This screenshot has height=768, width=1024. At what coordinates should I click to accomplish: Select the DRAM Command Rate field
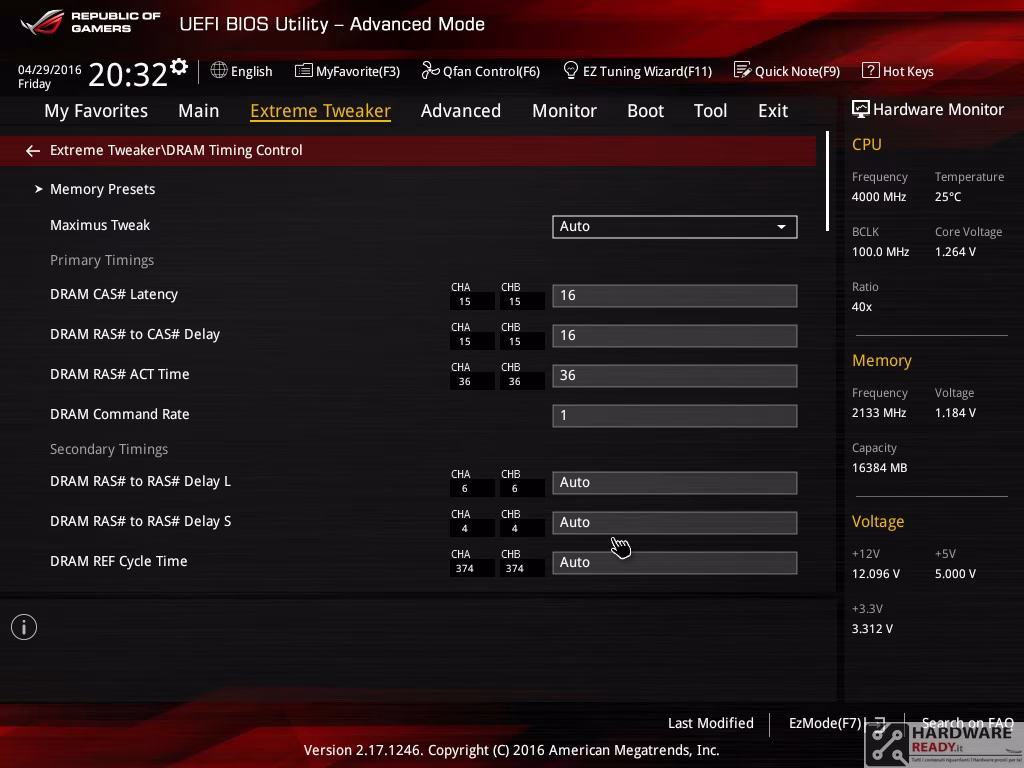tap(675, 415)
